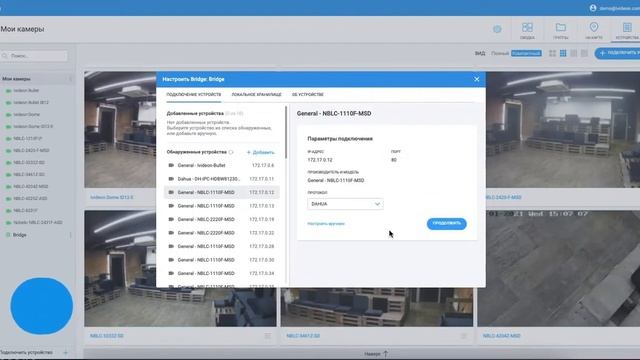
Task: Switch to Об устройстве tab
Action: pos(308,94)
